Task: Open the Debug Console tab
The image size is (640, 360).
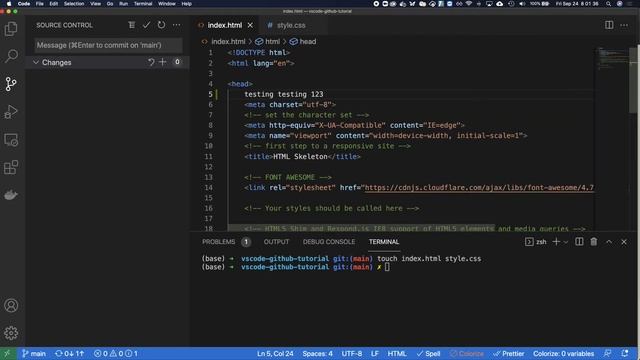Action: click(329, 242)
